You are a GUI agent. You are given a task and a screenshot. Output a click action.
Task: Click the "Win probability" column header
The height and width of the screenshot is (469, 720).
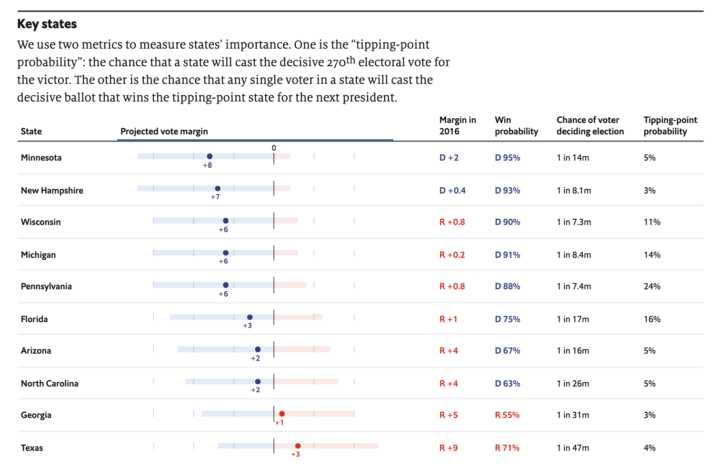tap(512, 126)
